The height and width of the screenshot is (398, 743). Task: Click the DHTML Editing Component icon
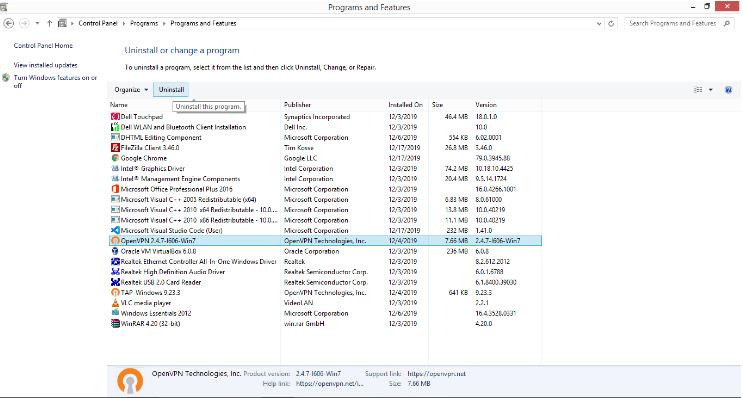(x=115, y=137)
